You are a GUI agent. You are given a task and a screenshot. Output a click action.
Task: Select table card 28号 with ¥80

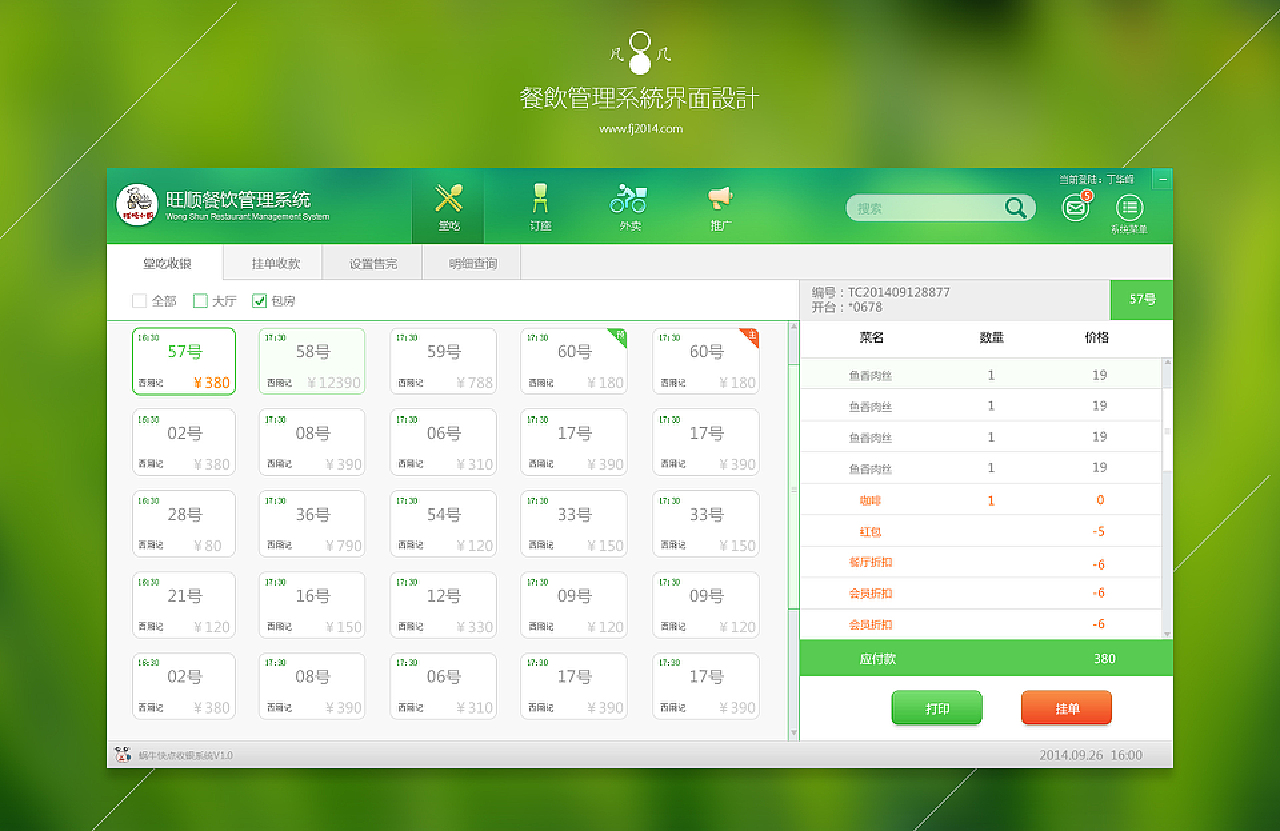click(184, 523)
